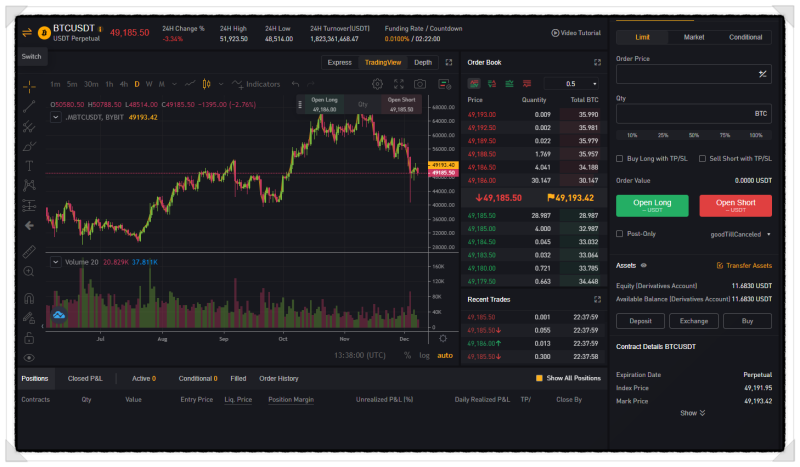The image size is (800, 467).
Task: Open the Video Tutorial link
Action: (576, 33)
